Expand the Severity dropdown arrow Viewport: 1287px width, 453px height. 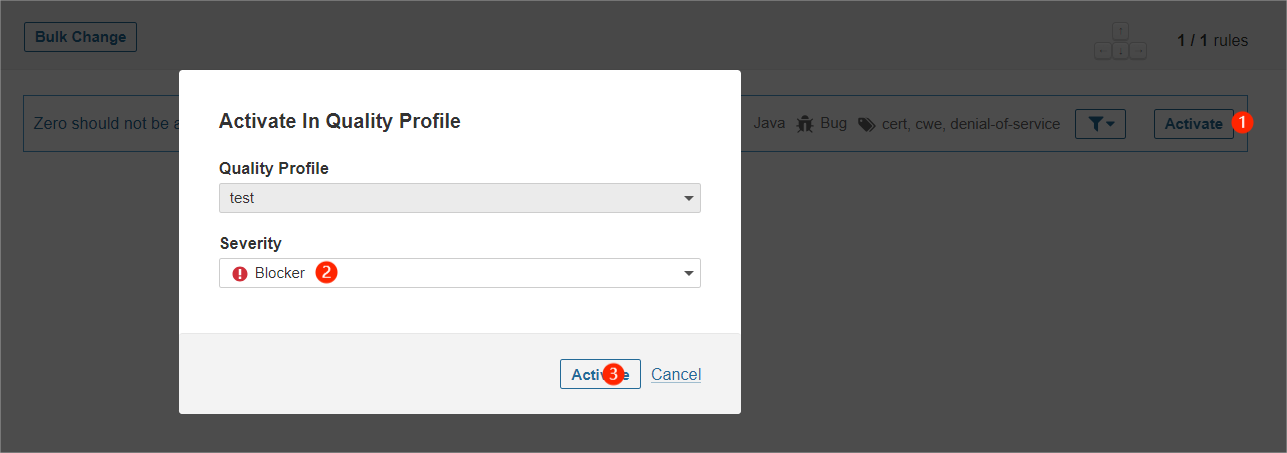688,273
